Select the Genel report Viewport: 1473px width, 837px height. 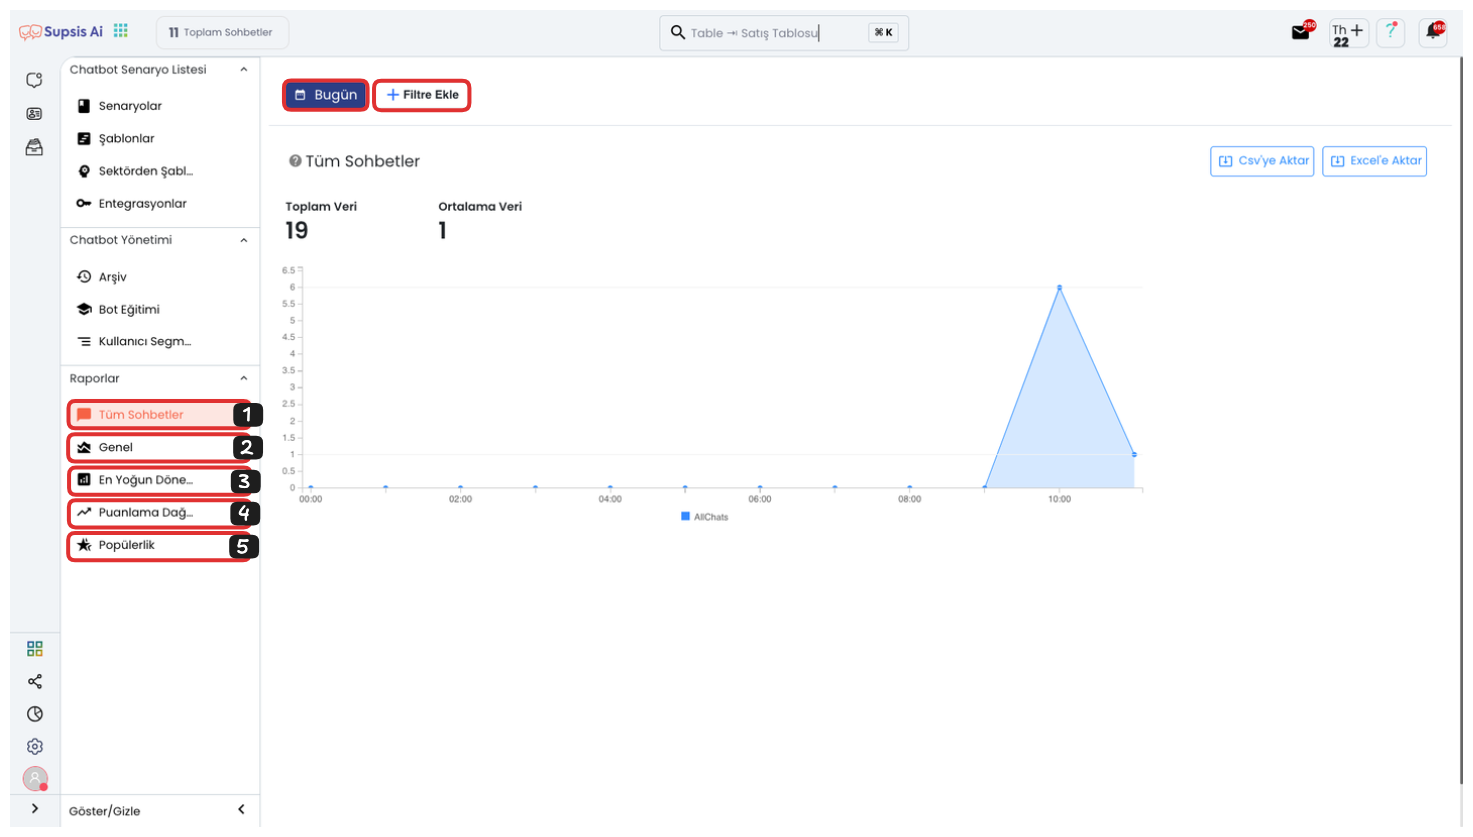point(159,448)
